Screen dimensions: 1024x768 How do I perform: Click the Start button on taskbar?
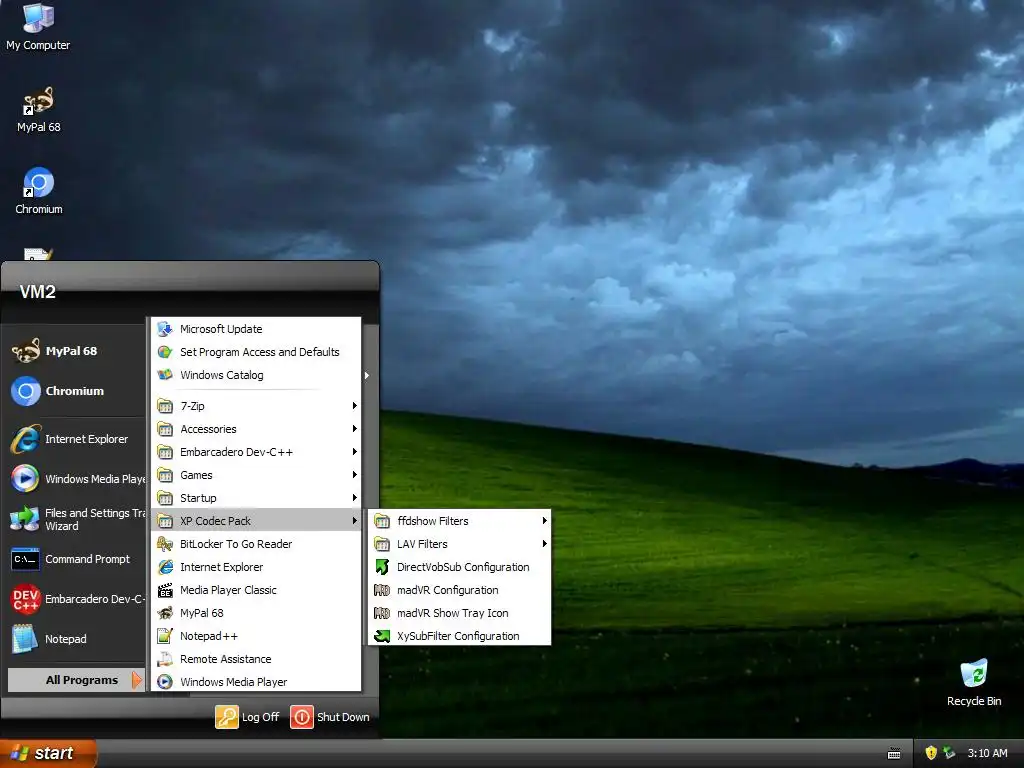48,753
